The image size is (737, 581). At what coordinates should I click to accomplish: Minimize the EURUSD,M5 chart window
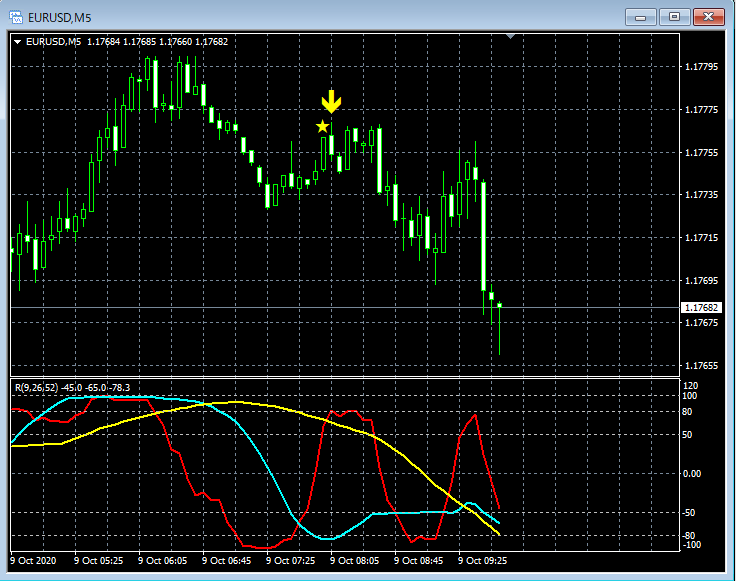pos(640,17)
